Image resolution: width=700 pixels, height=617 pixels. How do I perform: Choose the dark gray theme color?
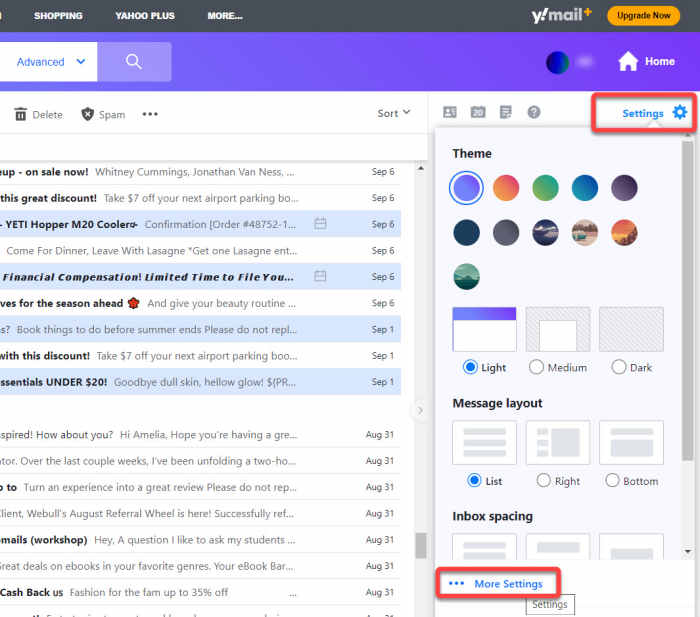[506, 233]
